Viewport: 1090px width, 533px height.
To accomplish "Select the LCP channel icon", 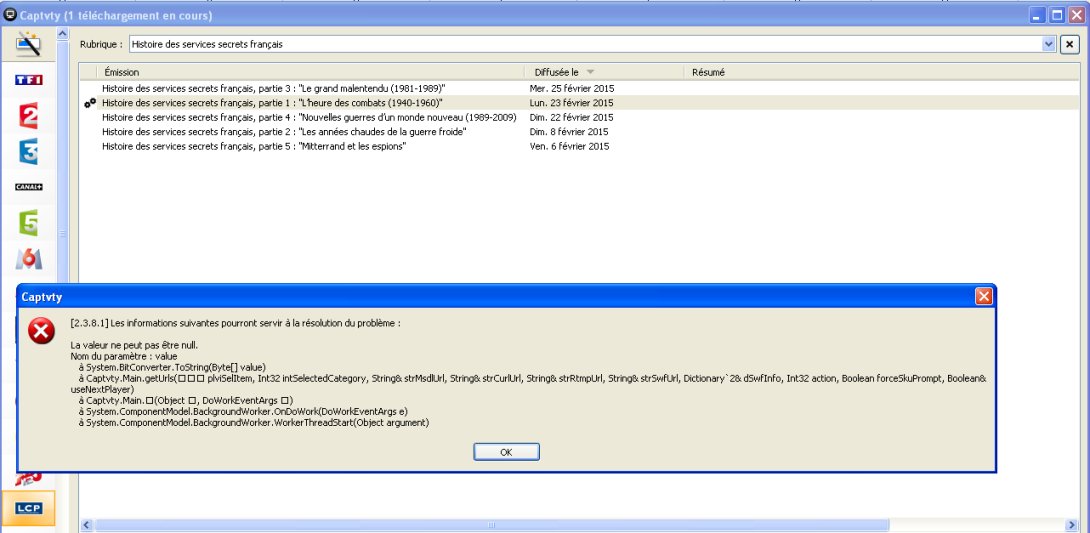I will coord(28,508).
